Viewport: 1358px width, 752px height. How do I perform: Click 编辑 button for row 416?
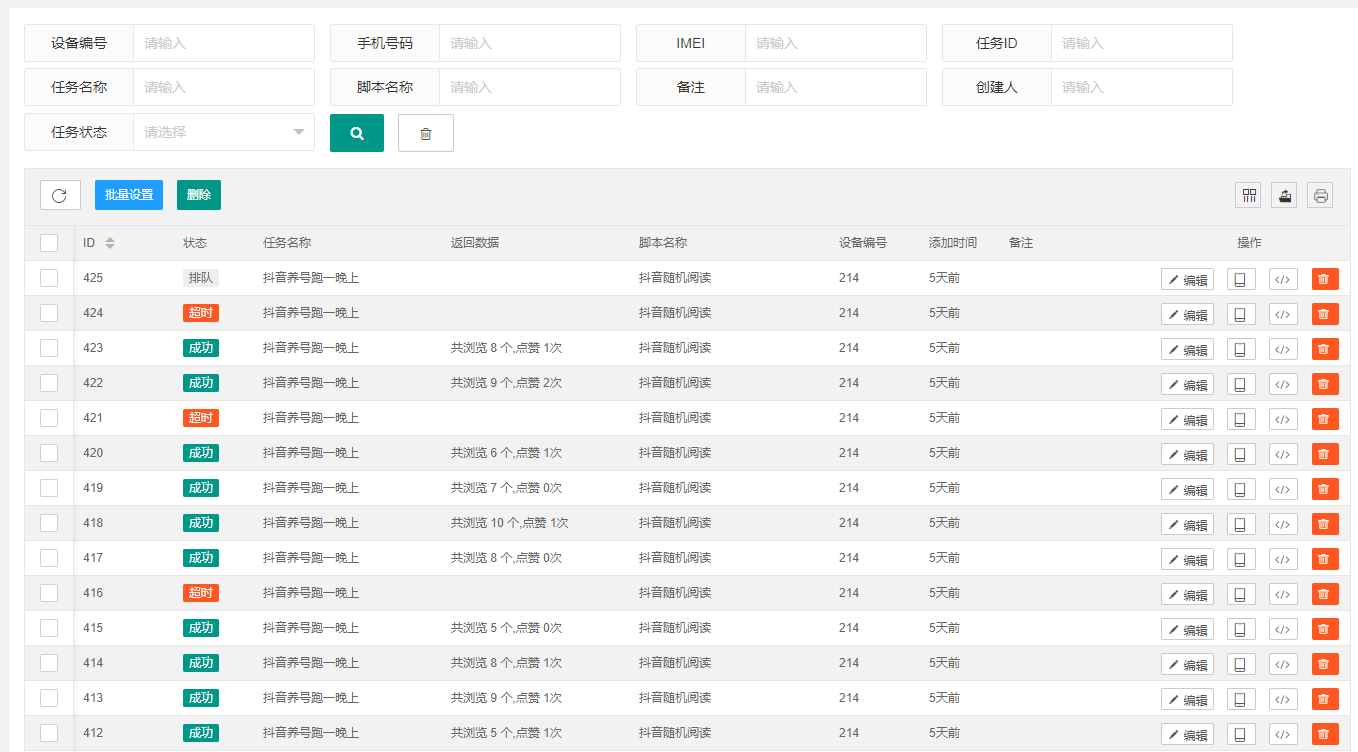tap(1187, 594)
